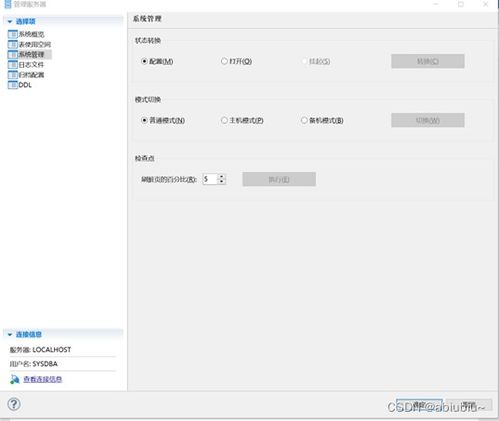Open the DDL page icon
Image resolution: width=499 pixels, height=421 pixels.
[x=13, y=85]
